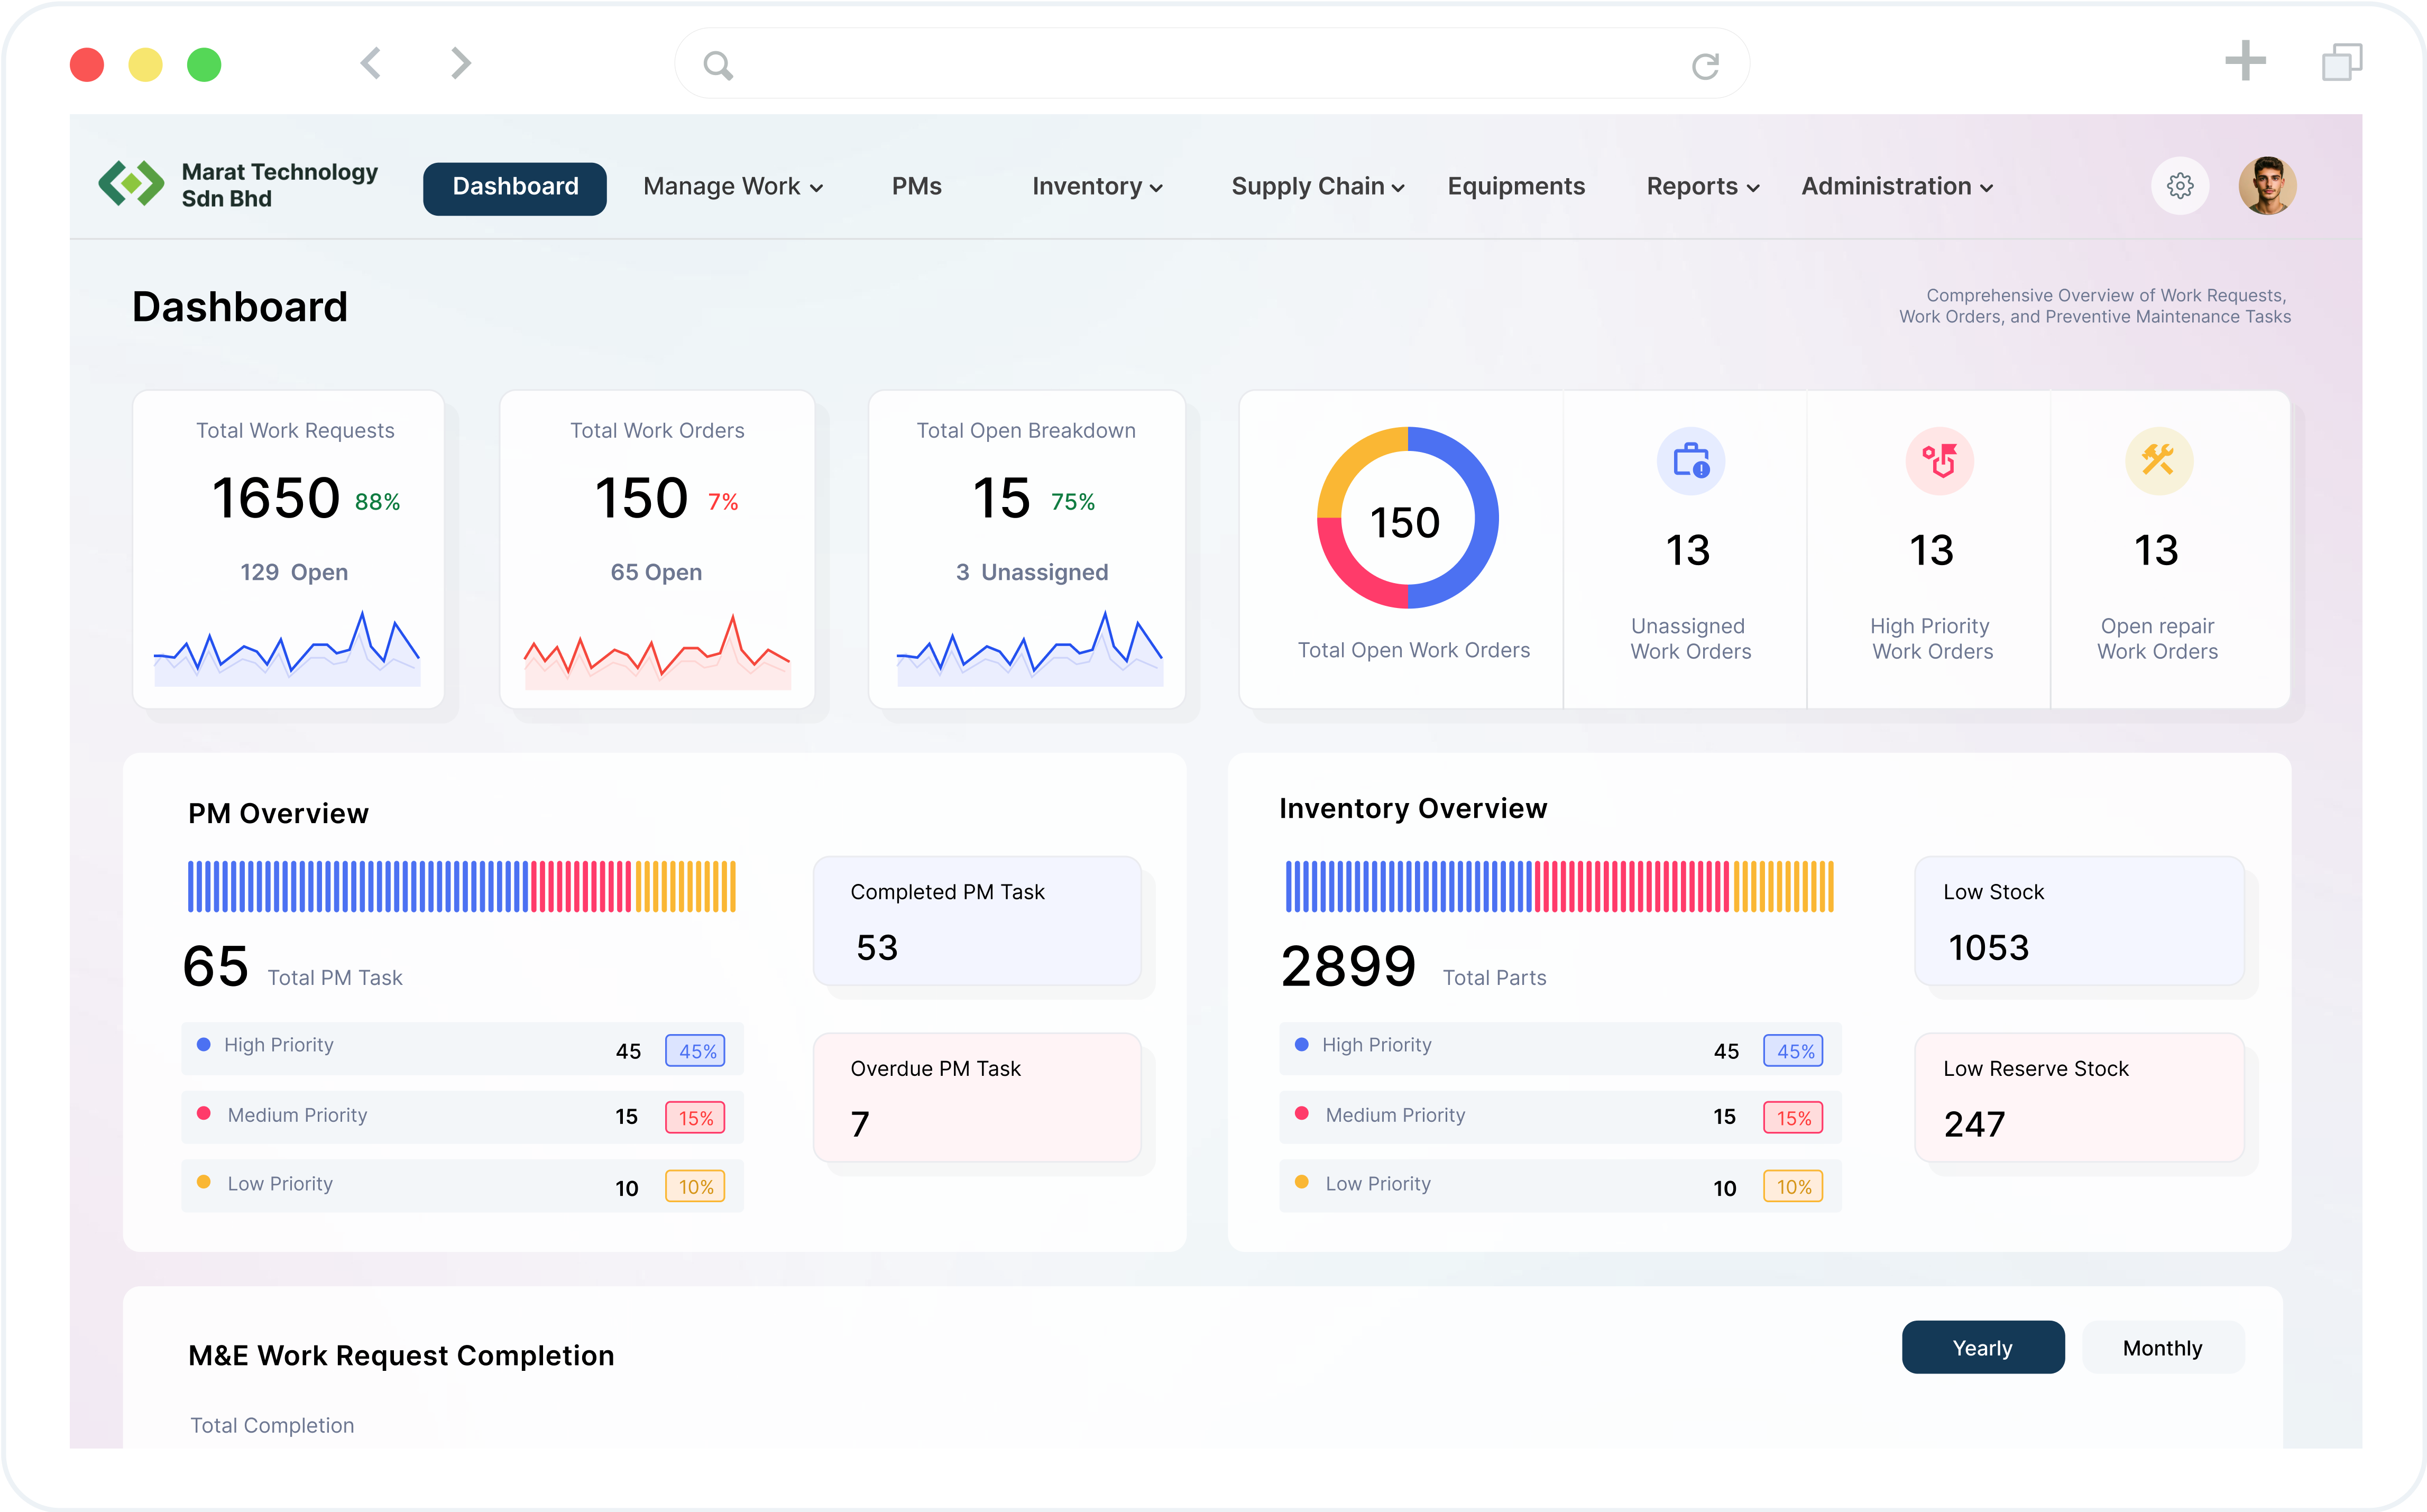Open the settings gear in the navigation bar
Screen dimensions: 2427x1512
pyautogui.click(x=2180, y=186)
